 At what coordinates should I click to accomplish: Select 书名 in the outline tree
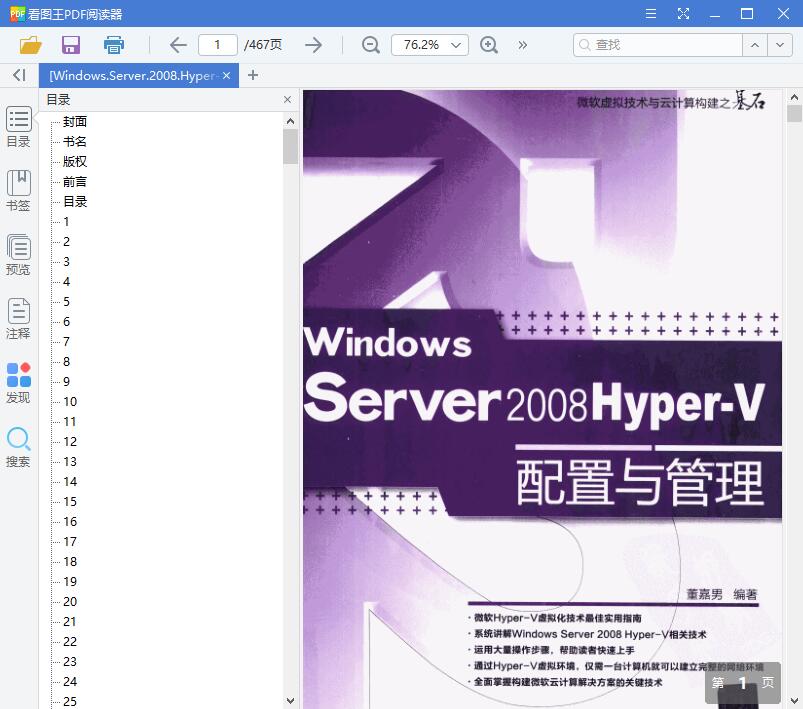(75, 141)
